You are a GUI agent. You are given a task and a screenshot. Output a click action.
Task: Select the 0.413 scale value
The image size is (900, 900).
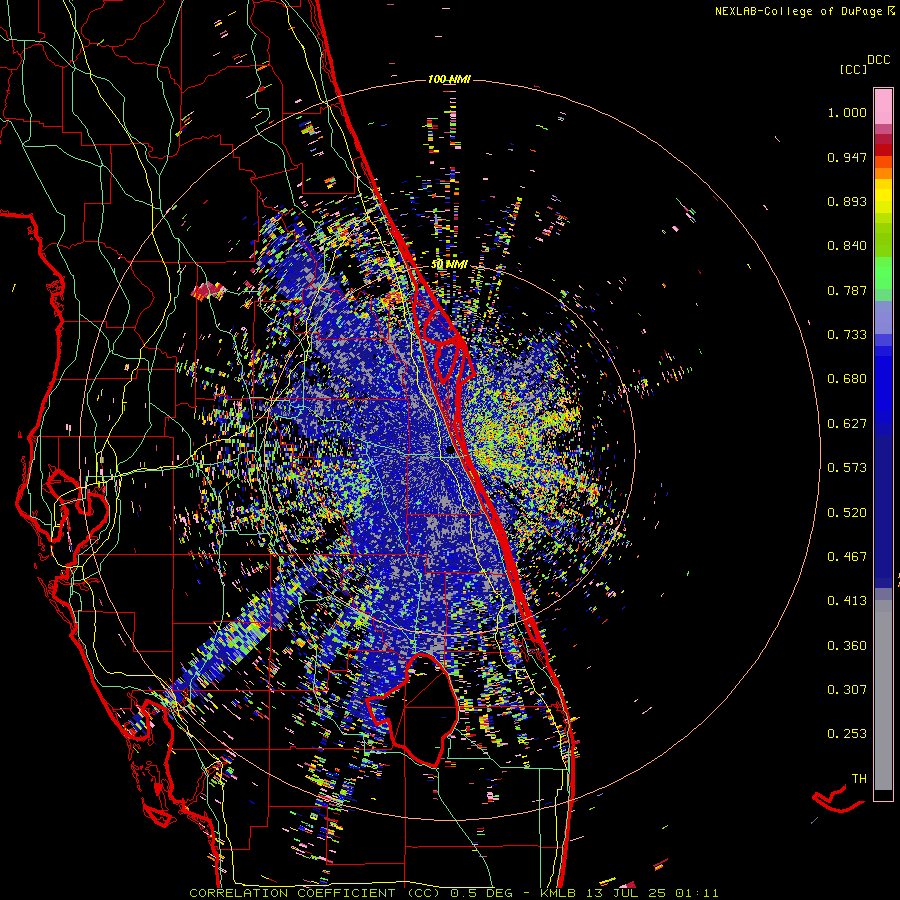tap(847, 601)
